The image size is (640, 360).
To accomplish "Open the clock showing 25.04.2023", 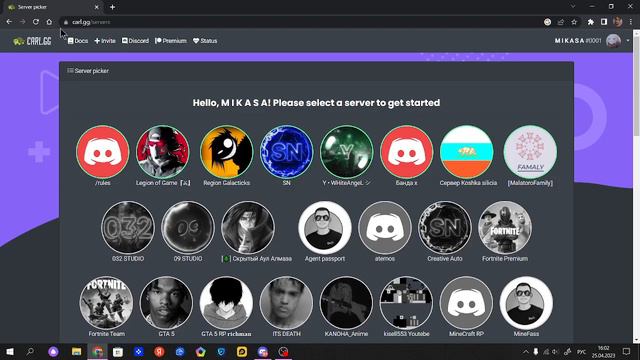I will coord(603,352).
